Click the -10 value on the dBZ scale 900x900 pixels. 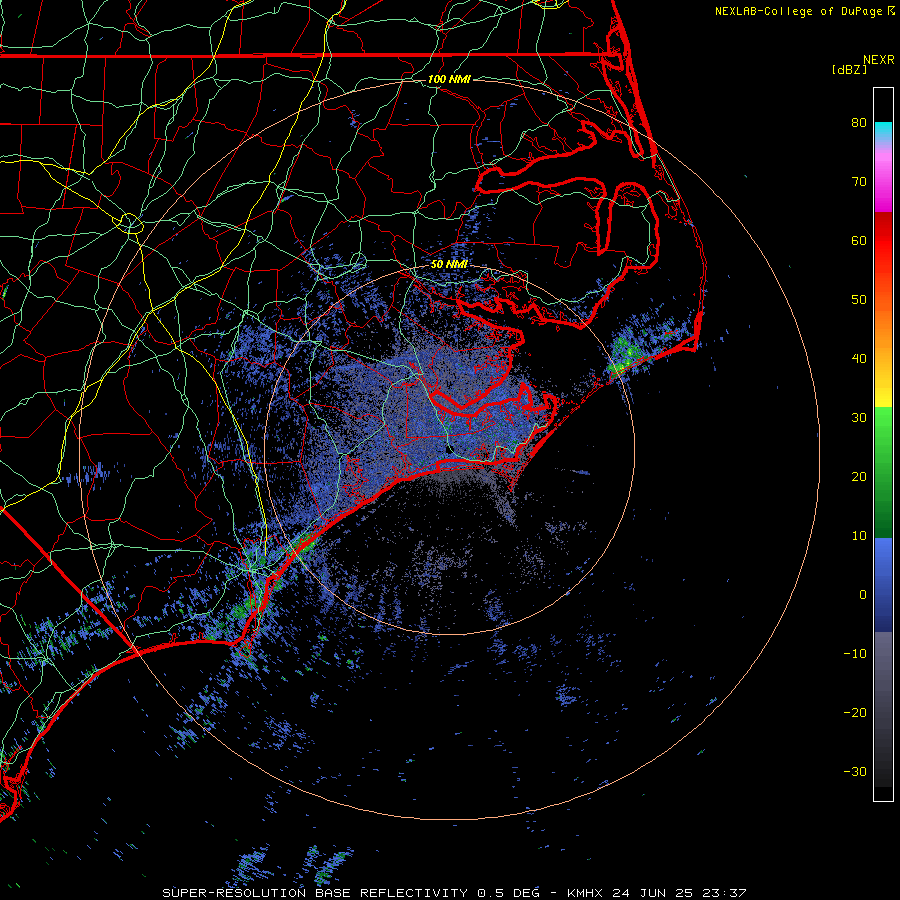(x=855, y=654)
